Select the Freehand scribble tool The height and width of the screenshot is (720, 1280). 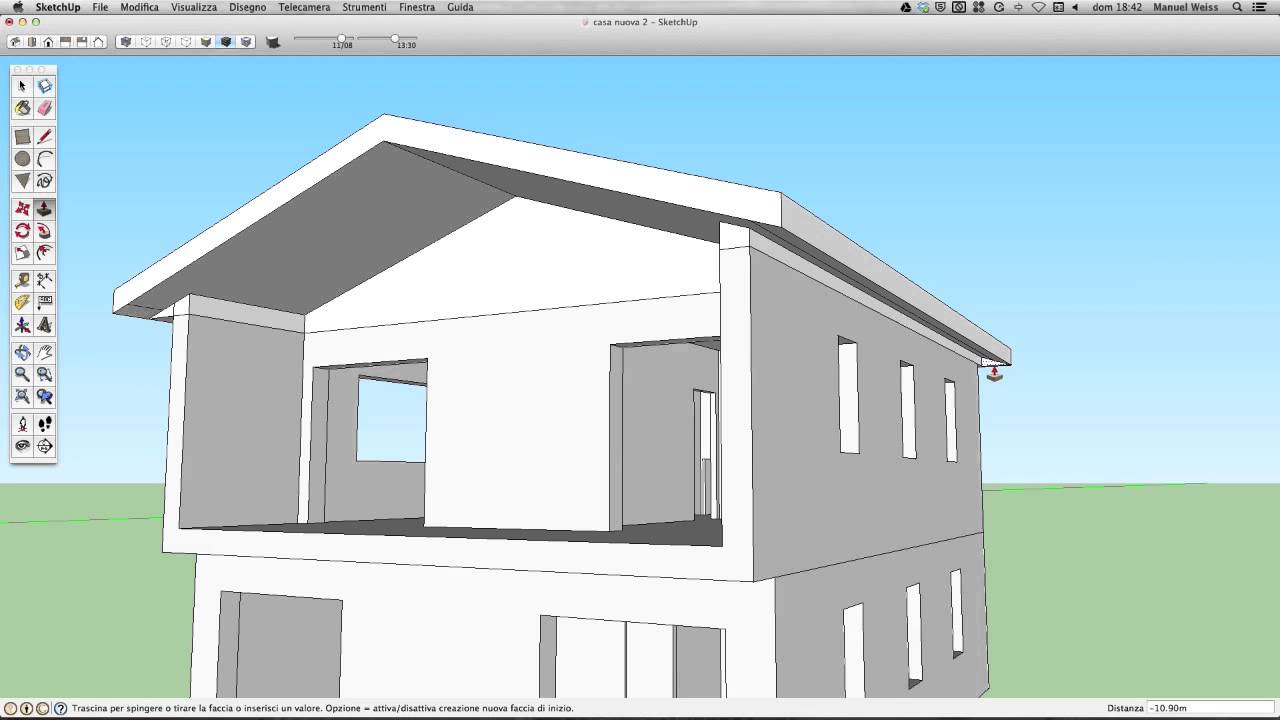point(45,181)
